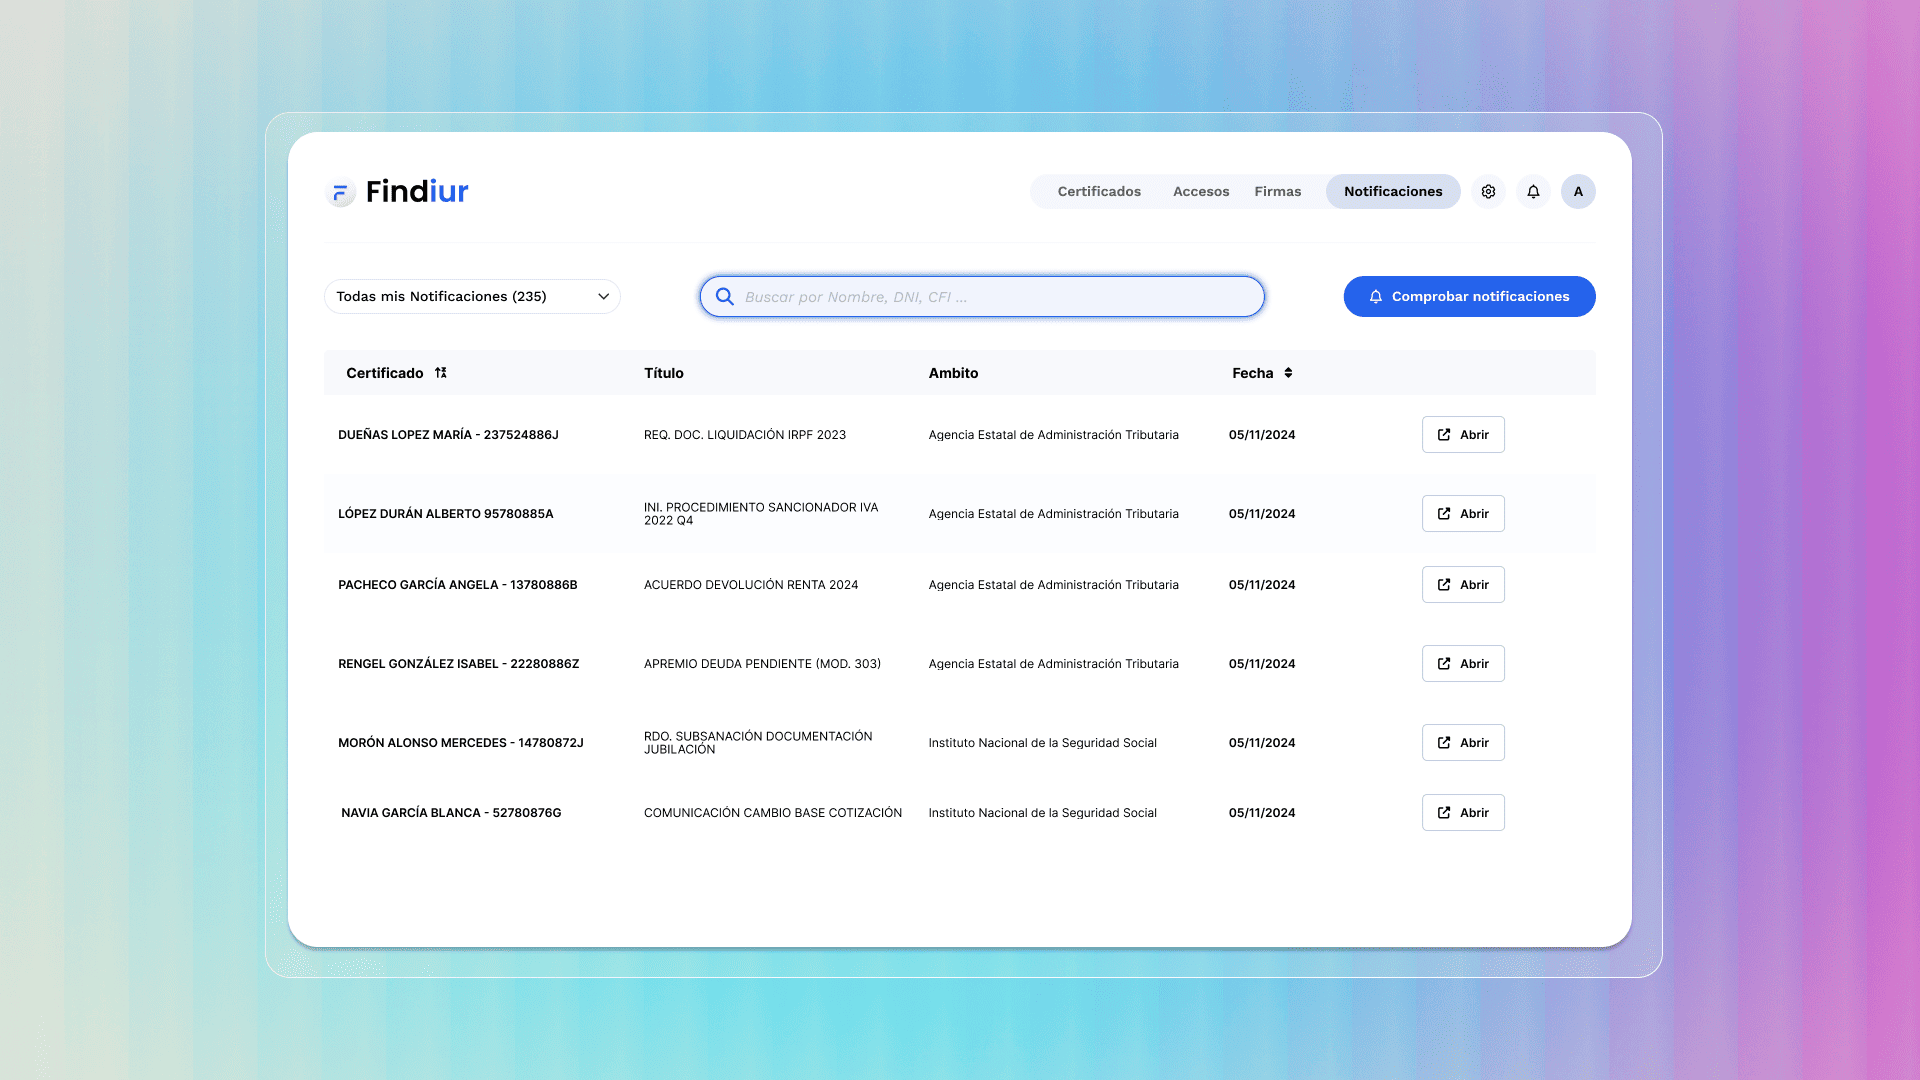Image resolution: width=1920 pixels, height=1080 pixels.
Task: Sort by Certificado column arrows
Action: 441,373
